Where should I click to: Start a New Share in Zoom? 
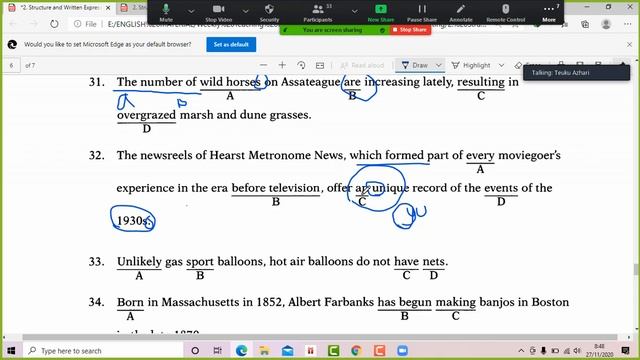(x=380, y=12)
